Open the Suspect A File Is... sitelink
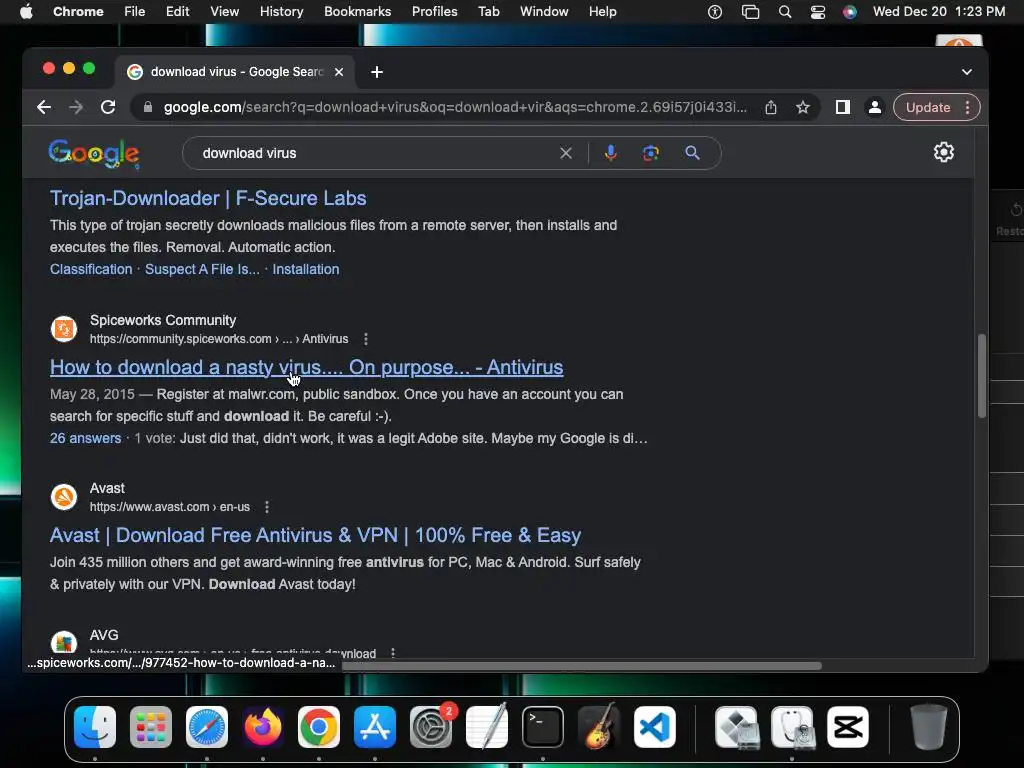Screen dimensions: 1024x768 pos(202,269)
